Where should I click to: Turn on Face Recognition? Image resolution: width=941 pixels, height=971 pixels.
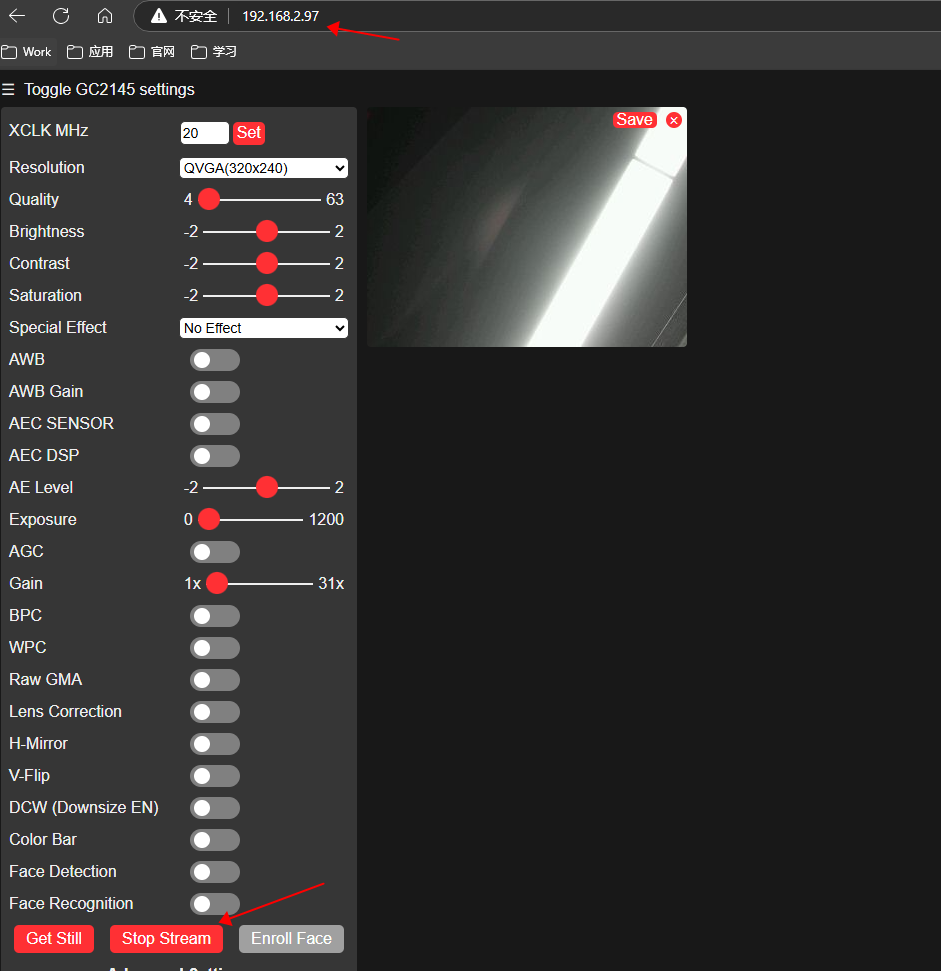pos(215,904)
